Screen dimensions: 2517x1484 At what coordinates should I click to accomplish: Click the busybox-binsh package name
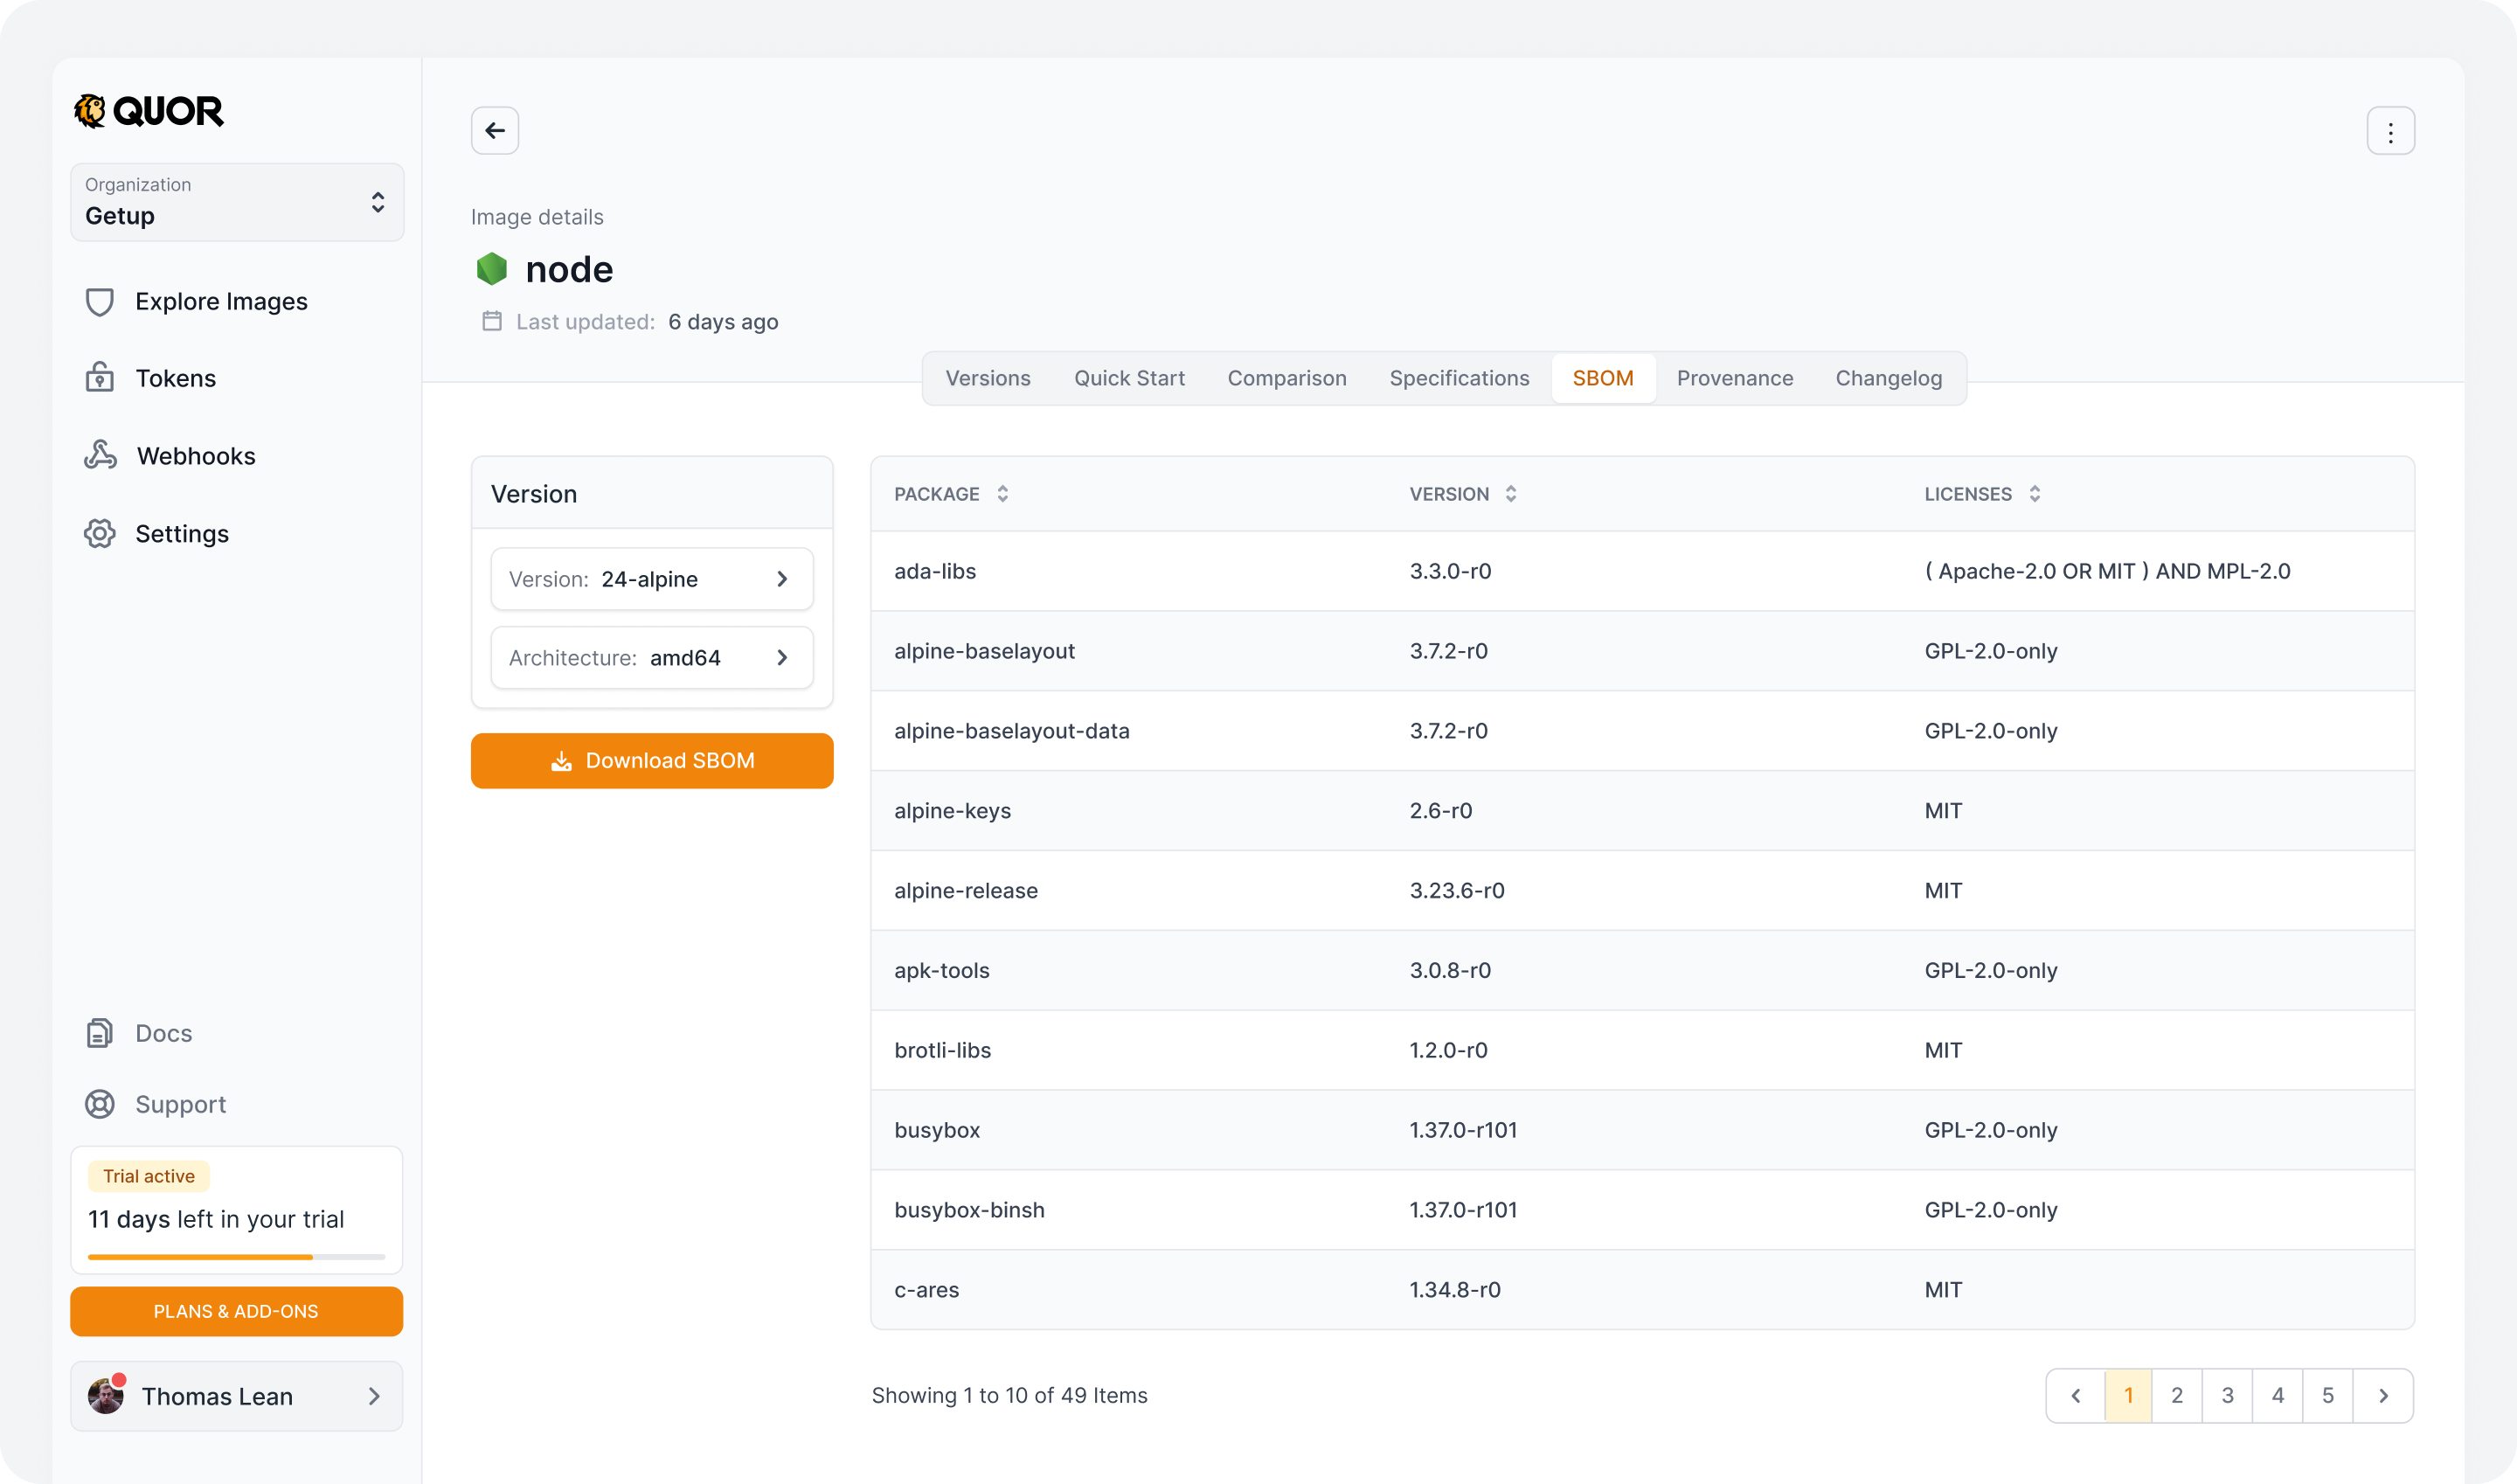[x=969, y=1210]
